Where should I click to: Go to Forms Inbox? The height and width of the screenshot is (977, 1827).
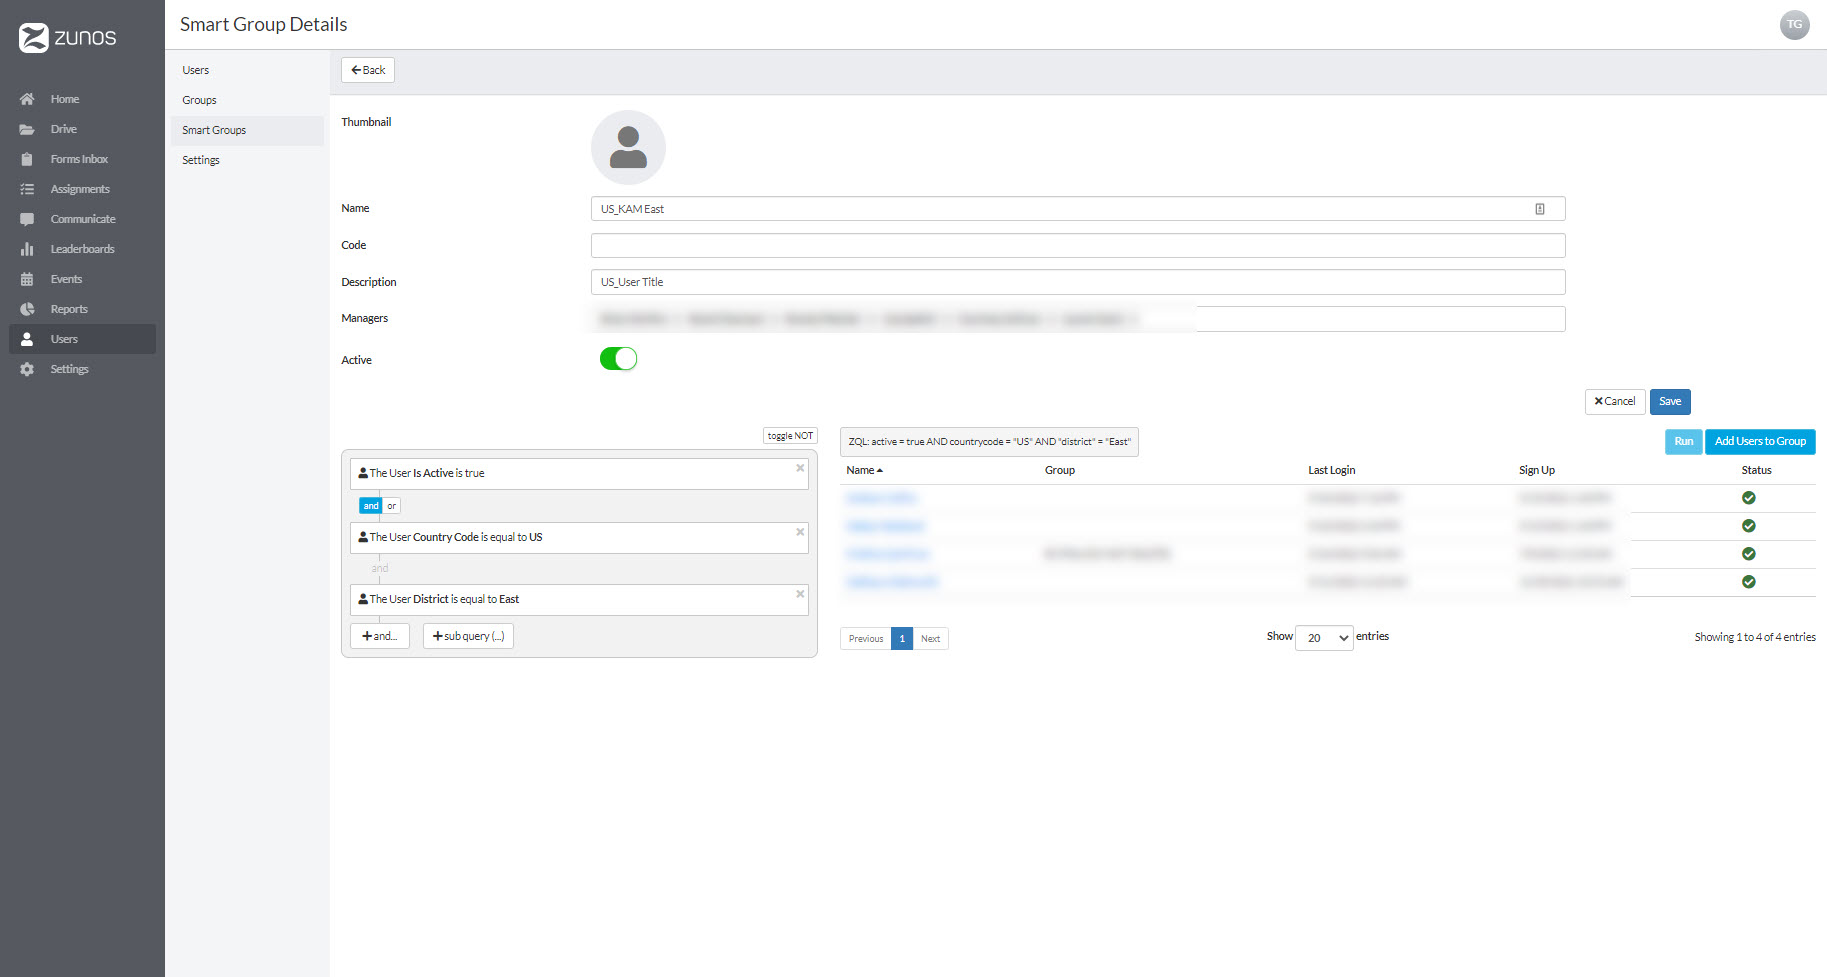pos(79,159)
